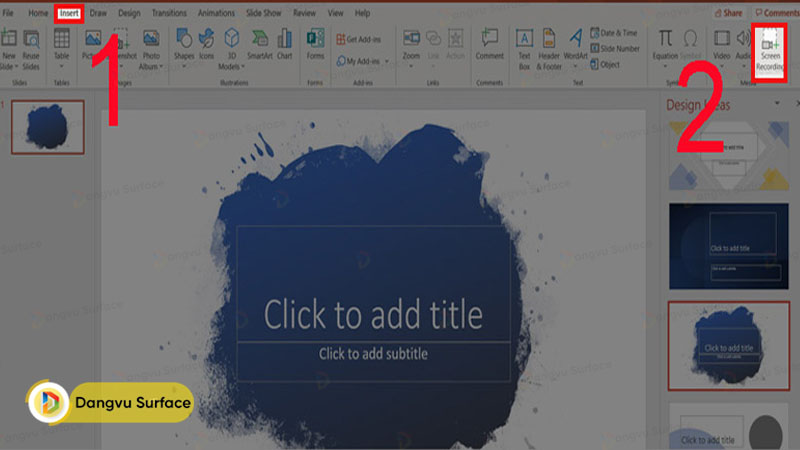Viewport: 800px width, 450px height.
Task: Expand the My Add-ins dropdown arrow
Action: (x=387, y=61)
